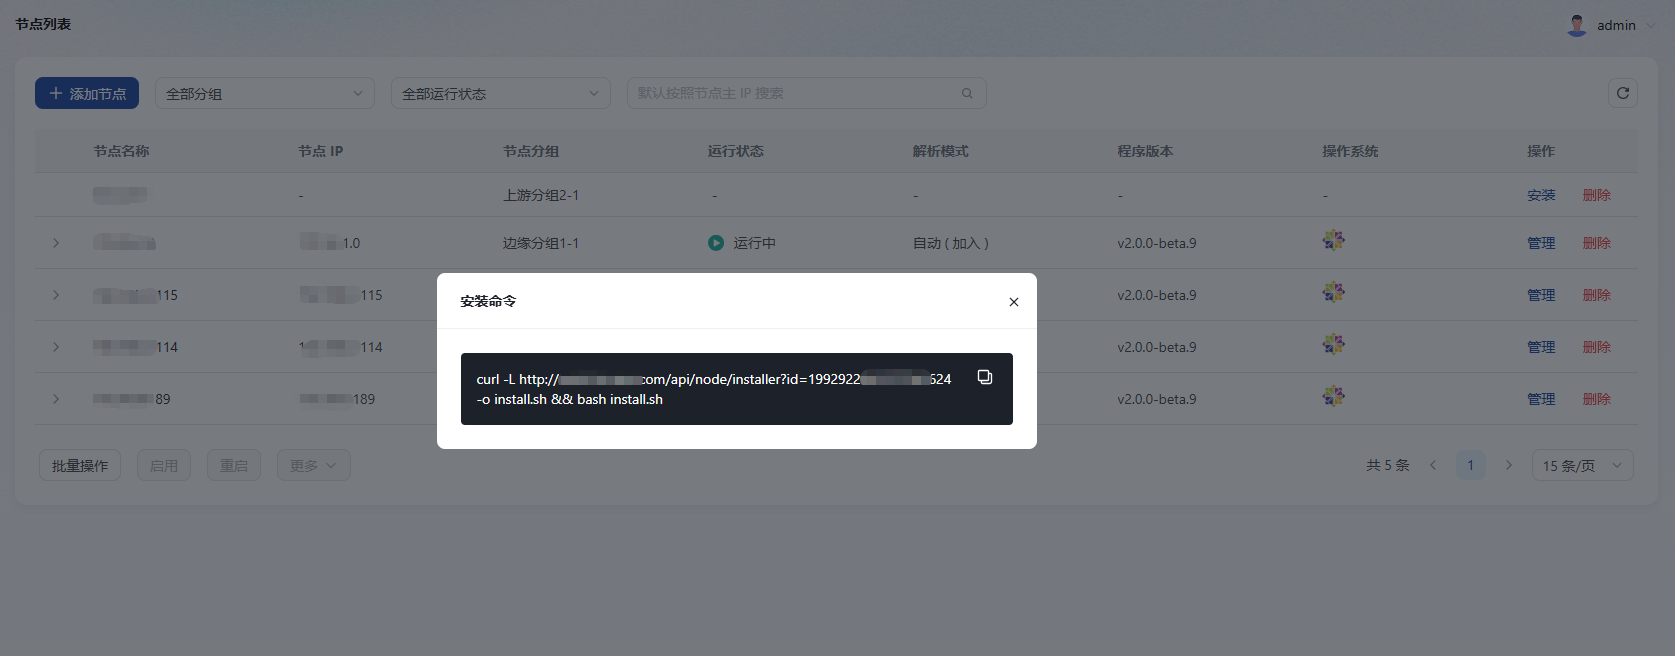Viewport: 1675px width, 656px height.
Task: Click 安装 for the 上游分组2-1 node
Action: click(x=1541, y=195)
